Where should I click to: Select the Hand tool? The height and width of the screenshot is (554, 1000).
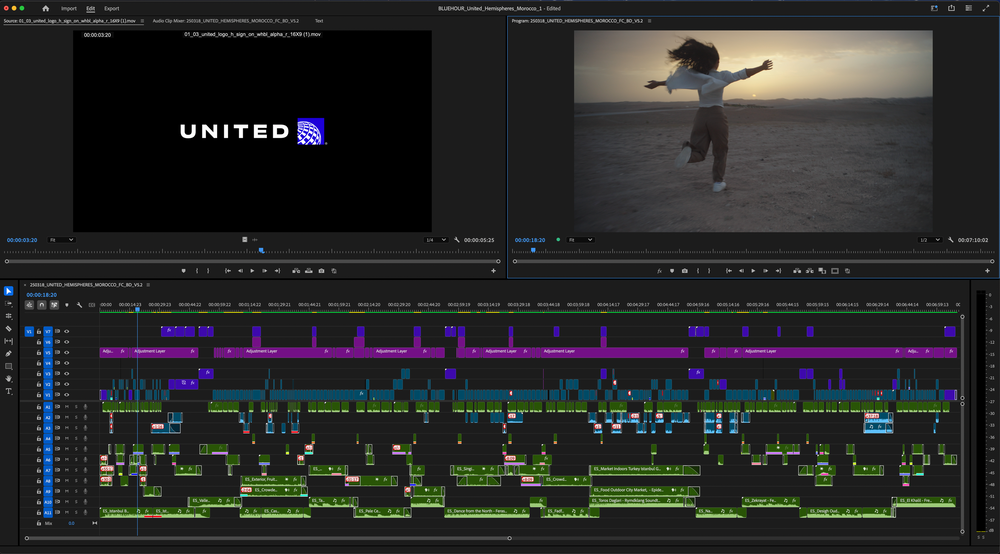click(8, 379)
